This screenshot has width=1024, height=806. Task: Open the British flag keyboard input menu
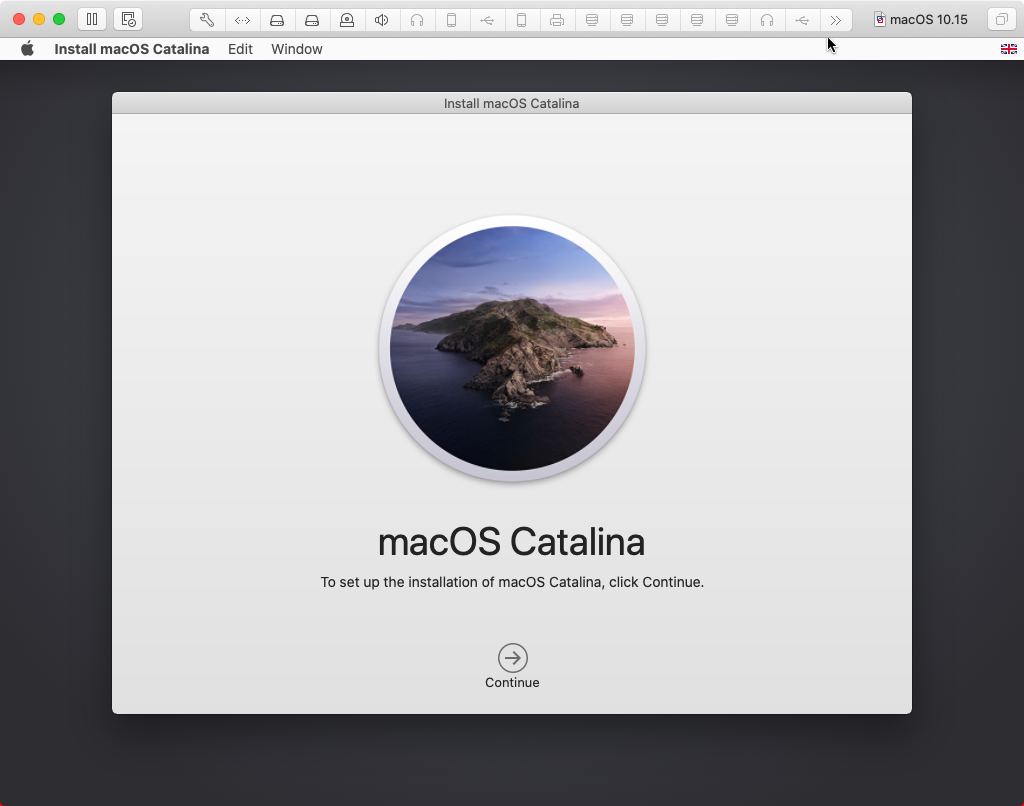[x=1009, y=47]
